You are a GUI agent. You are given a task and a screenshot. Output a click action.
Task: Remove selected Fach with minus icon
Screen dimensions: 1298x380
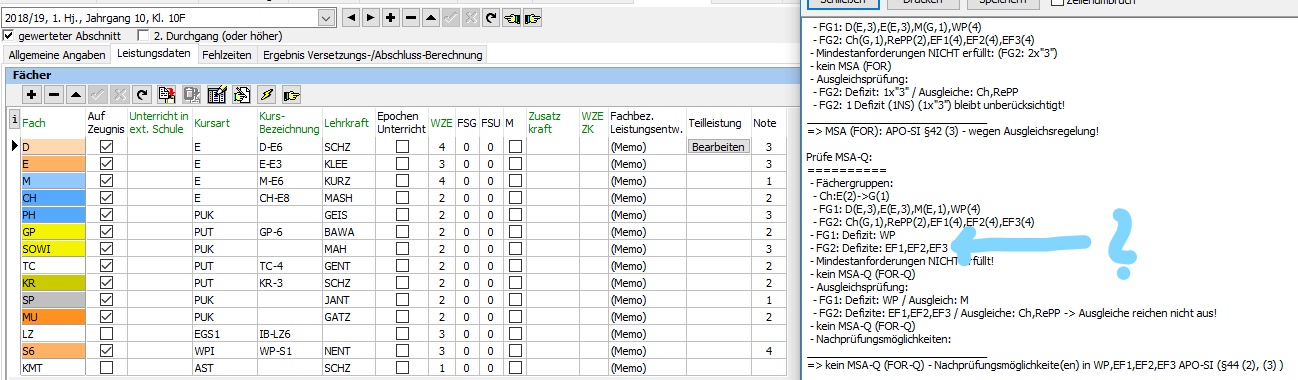click(54, 95)
